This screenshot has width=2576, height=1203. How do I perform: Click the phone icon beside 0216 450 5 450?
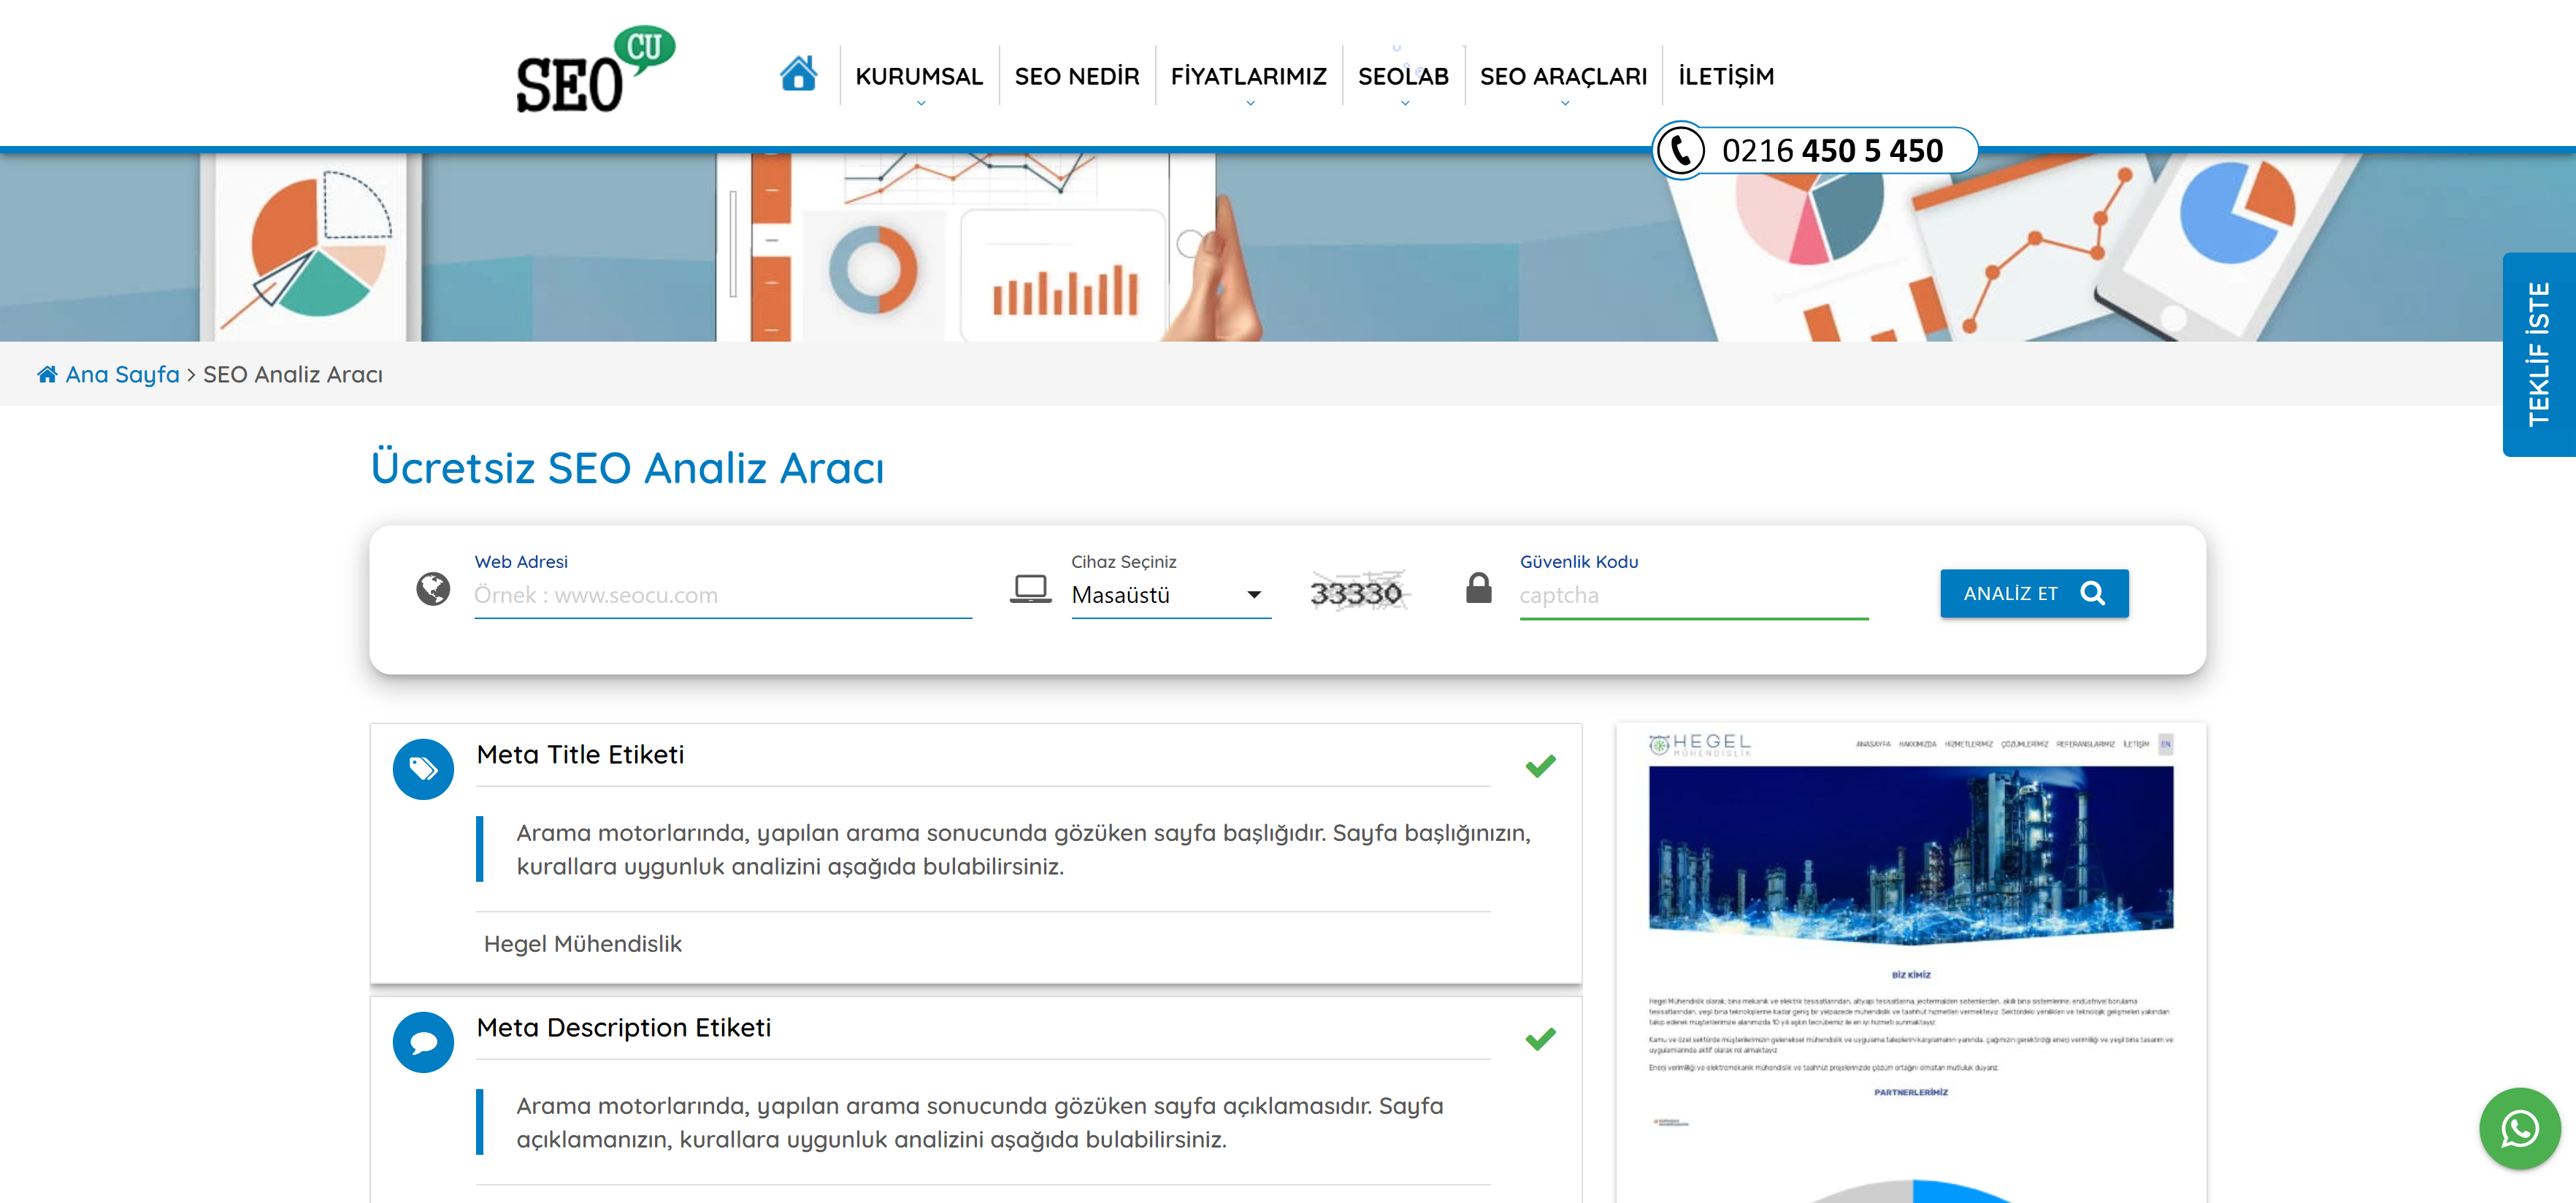(x=1680, y=151)
